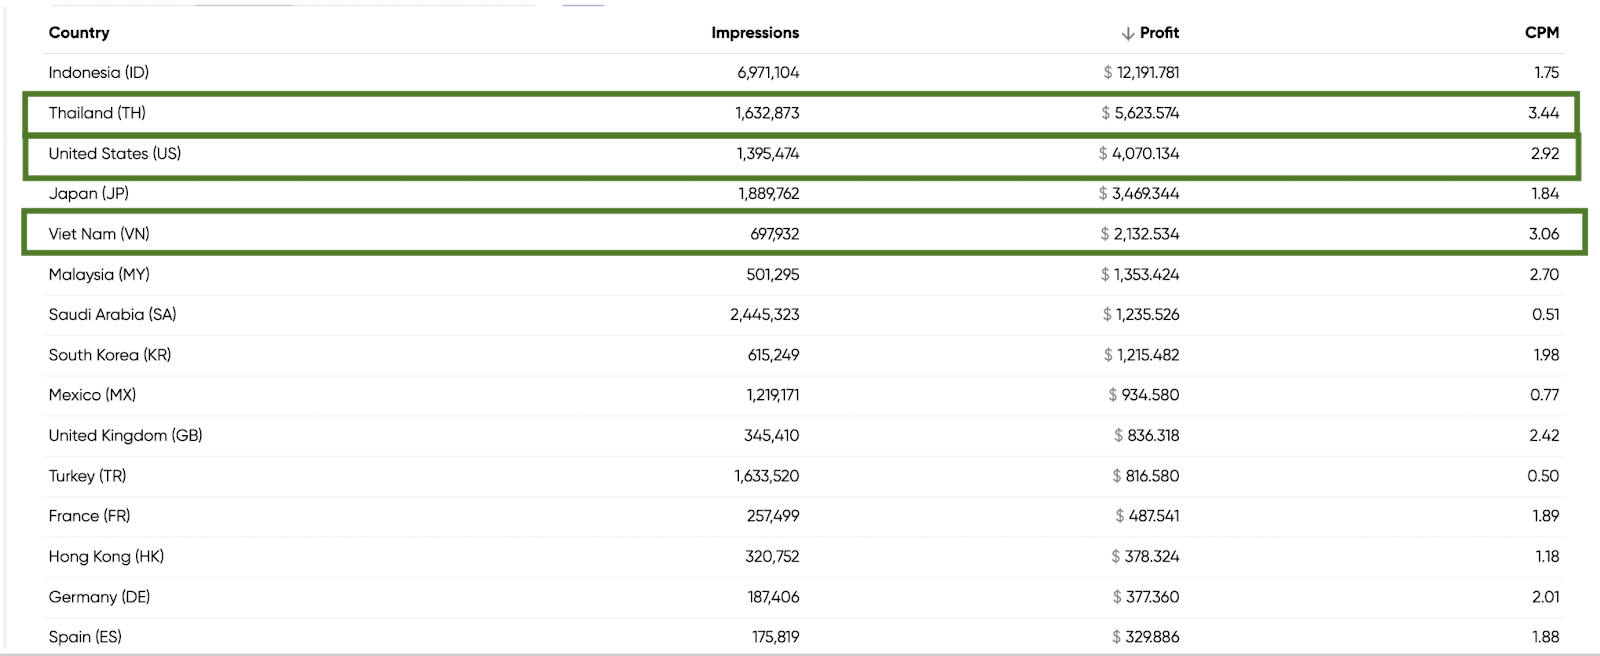Select the Malaysia (MY) row
Image resolution: width=1600 pixels, height=656 pixels.
[99, 274]
